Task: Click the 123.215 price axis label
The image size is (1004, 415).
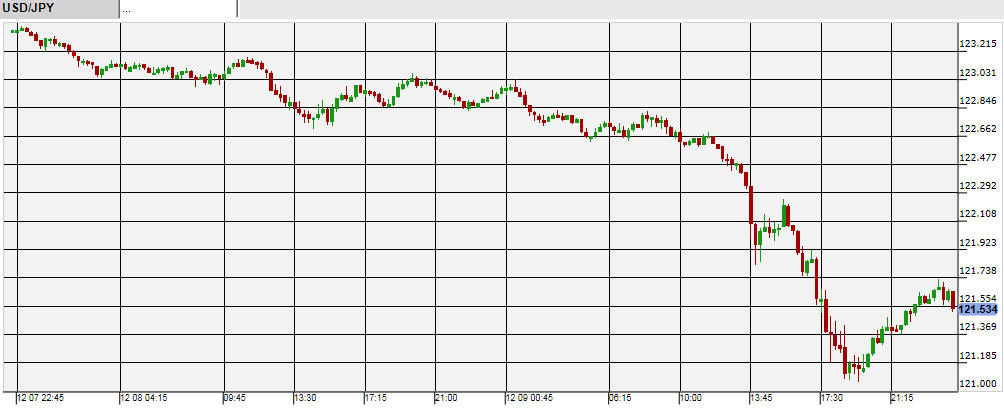Action: (979, 44)
